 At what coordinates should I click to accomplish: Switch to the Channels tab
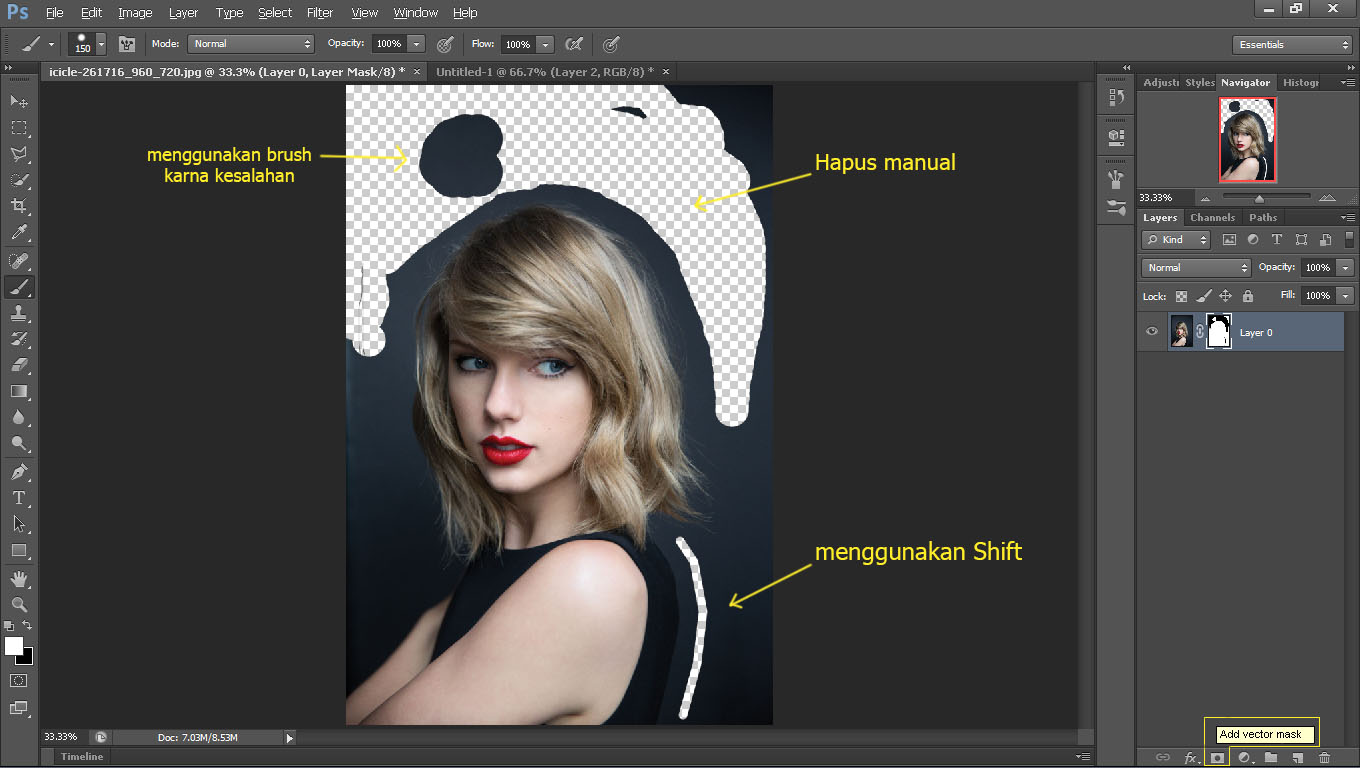click(1212, 217)
